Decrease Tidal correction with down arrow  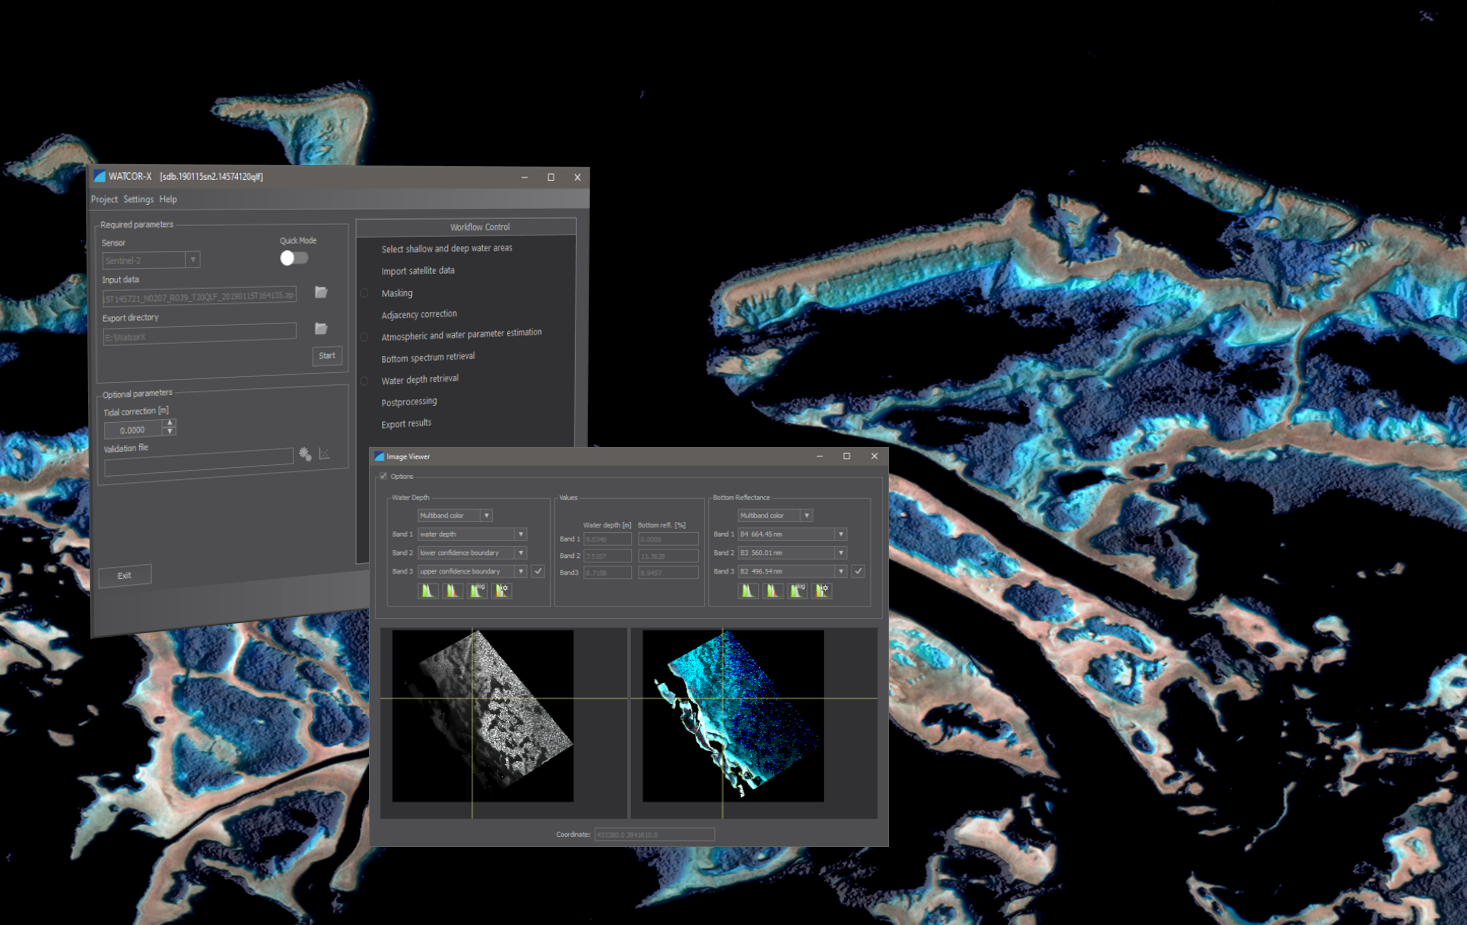pos(170,431)
